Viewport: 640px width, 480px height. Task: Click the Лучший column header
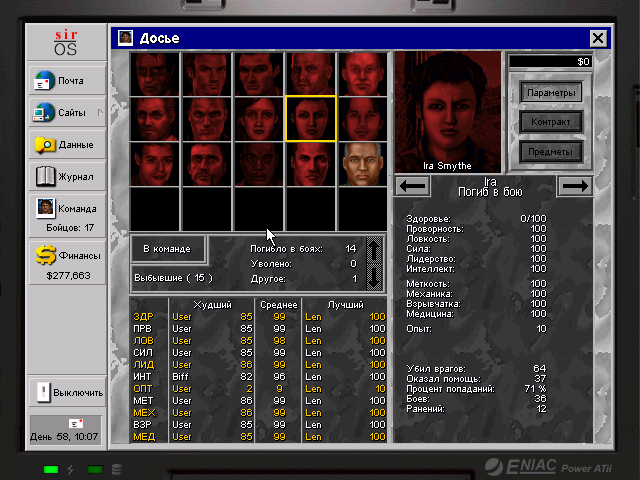(345, 305)
